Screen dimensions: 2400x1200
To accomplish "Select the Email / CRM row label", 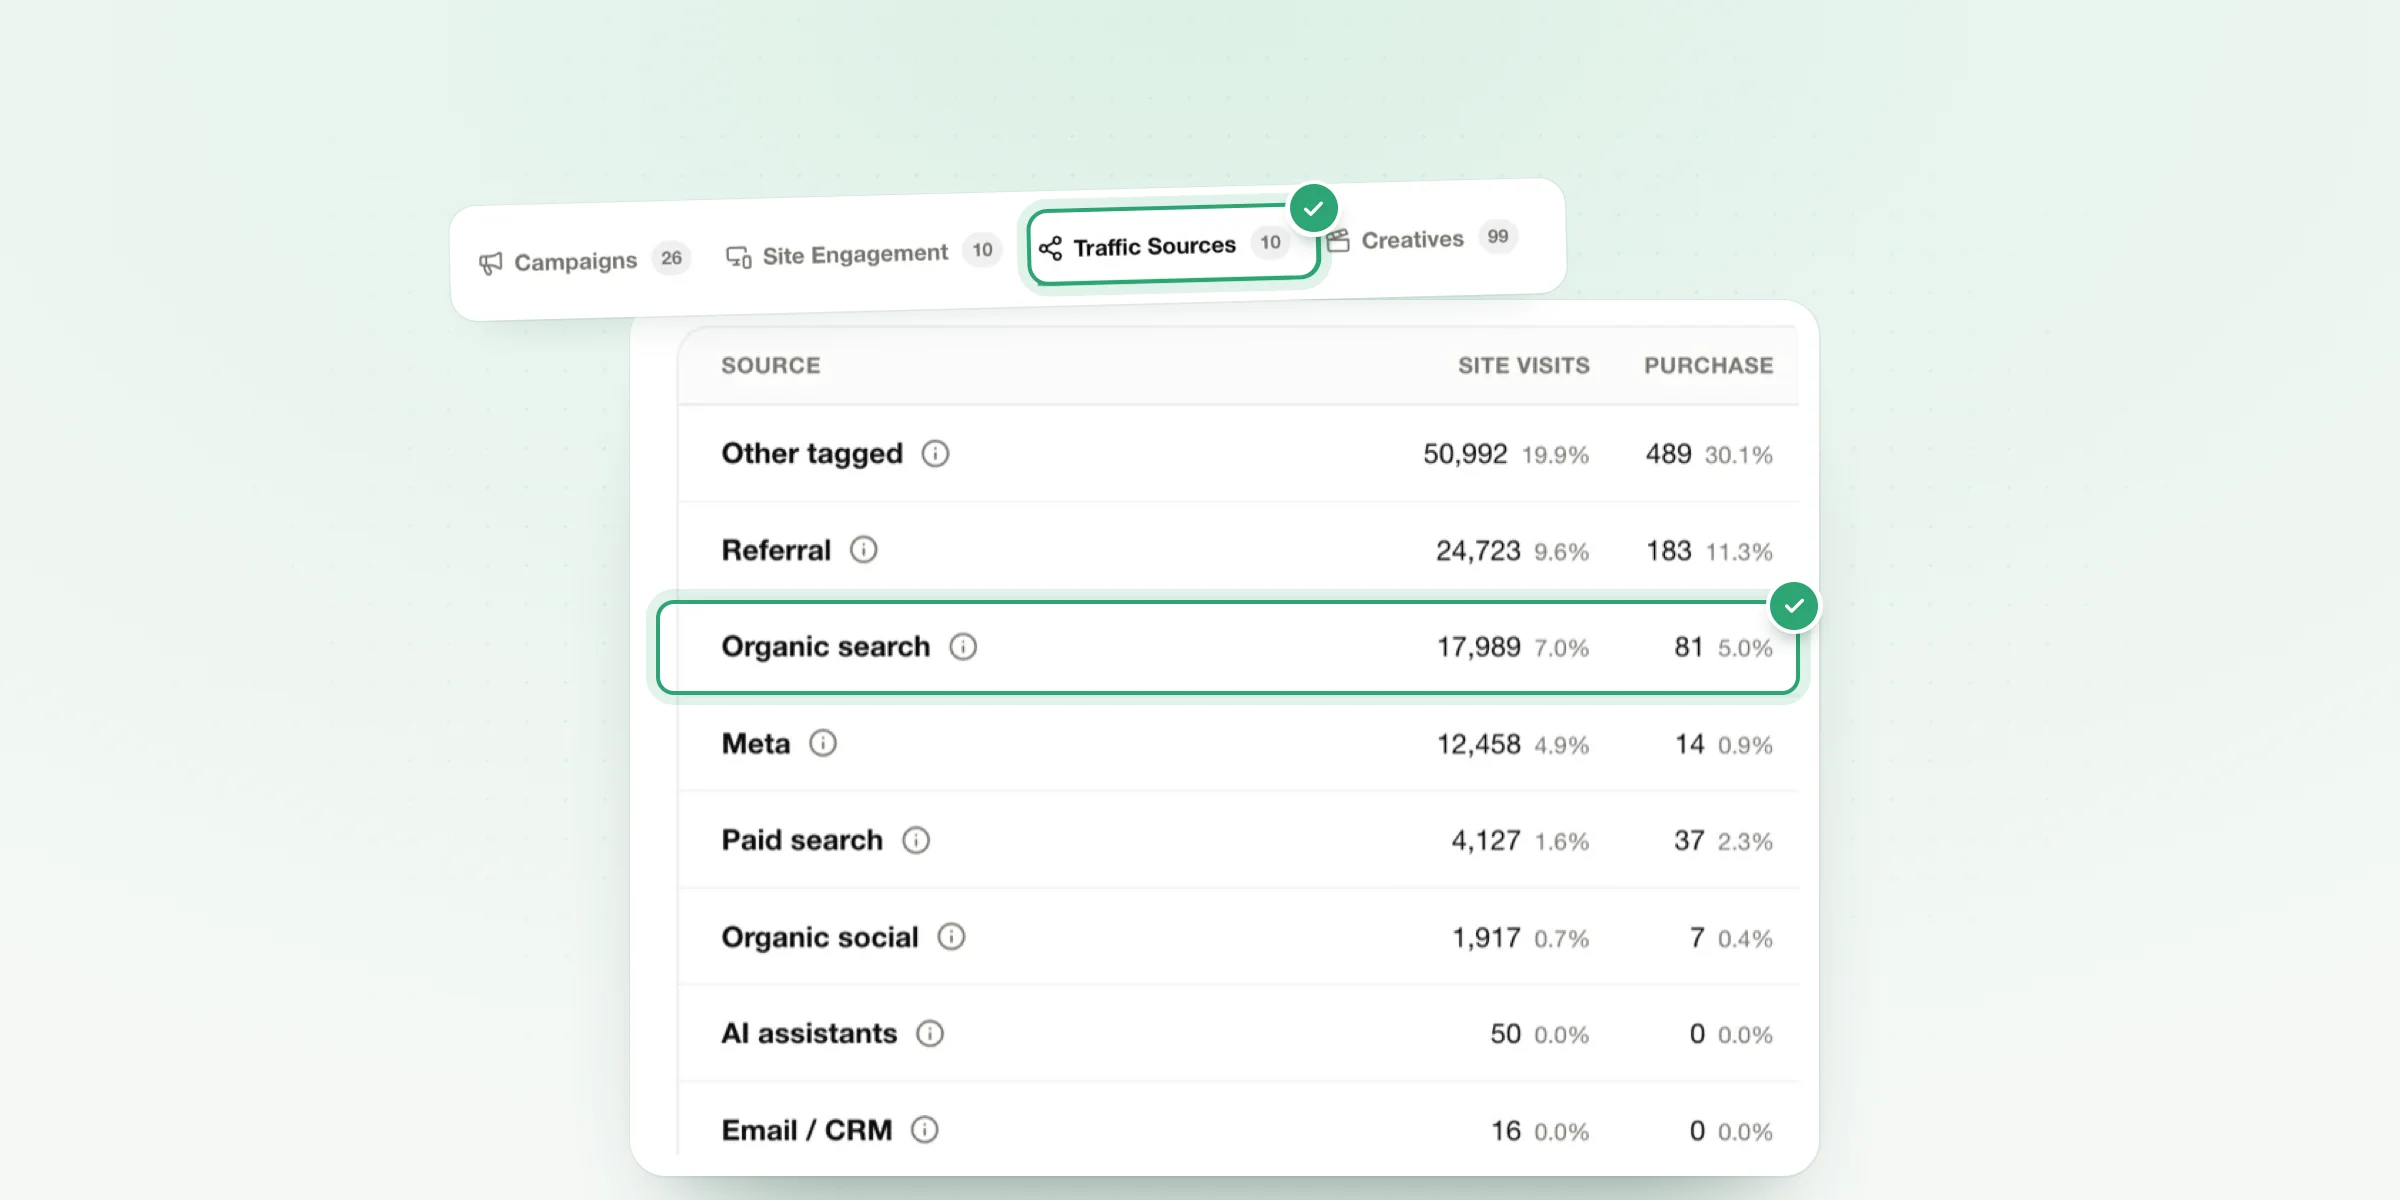I will [x=807, y=1130].
